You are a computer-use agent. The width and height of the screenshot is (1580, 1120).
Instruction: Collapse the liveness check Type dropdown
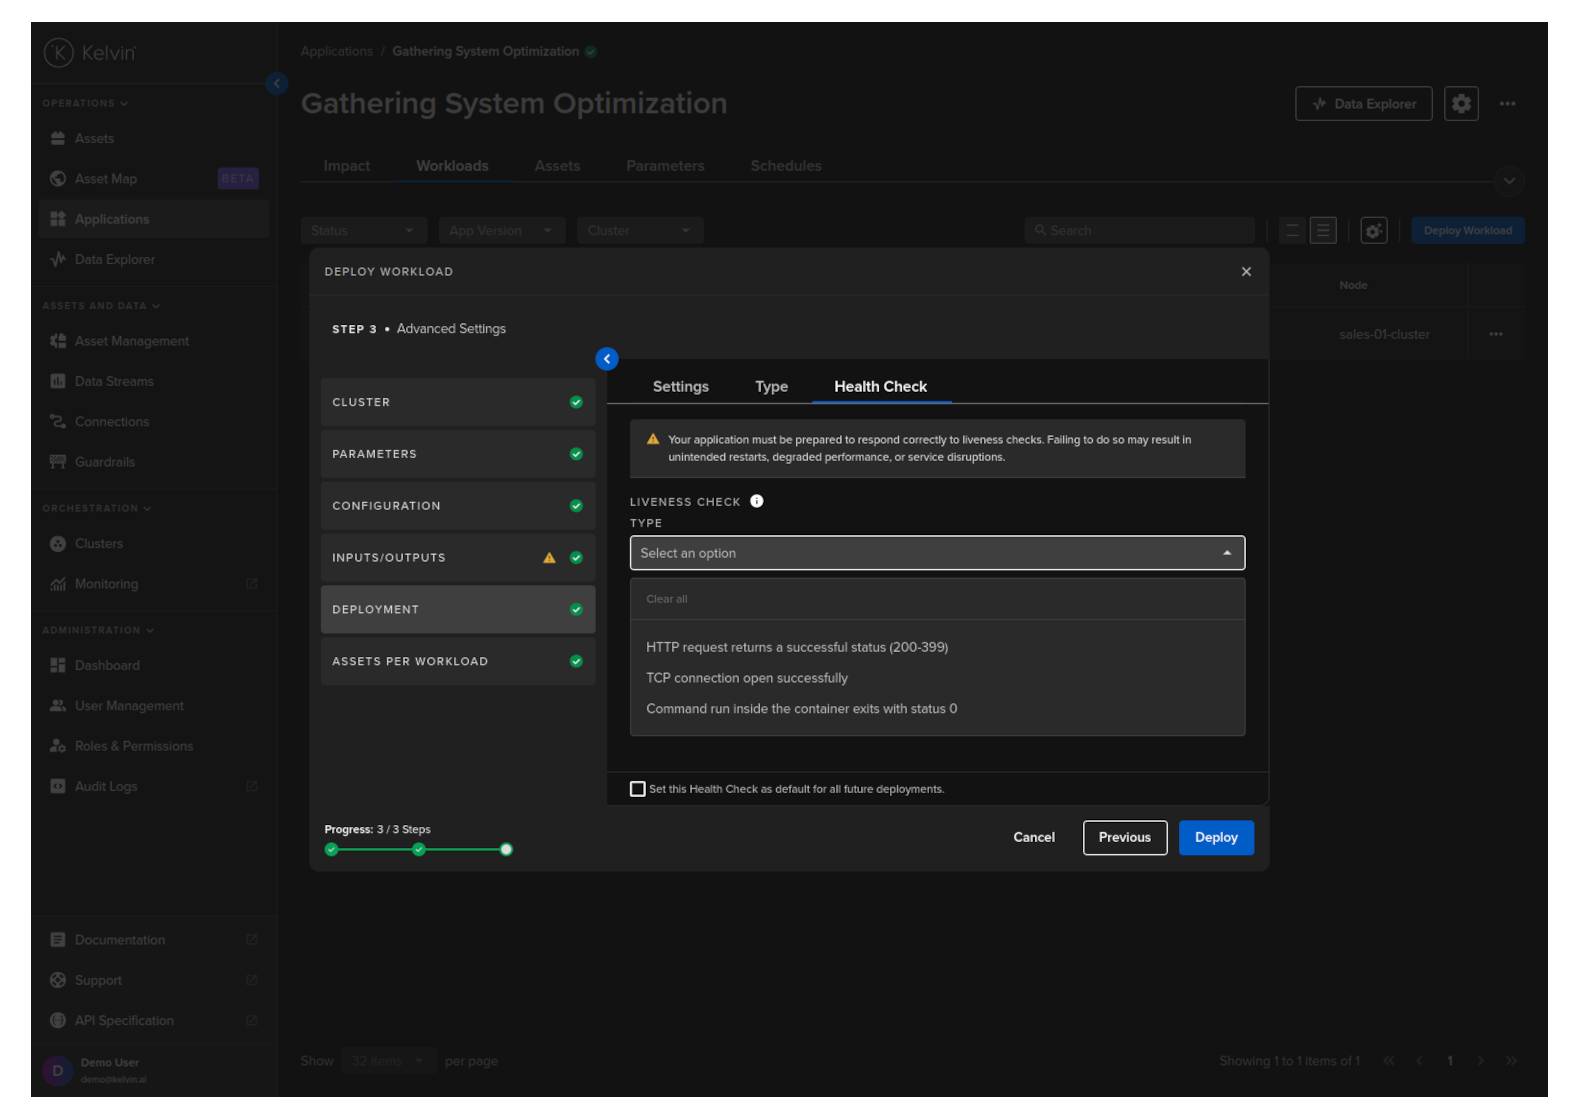tap(1227, 553)
